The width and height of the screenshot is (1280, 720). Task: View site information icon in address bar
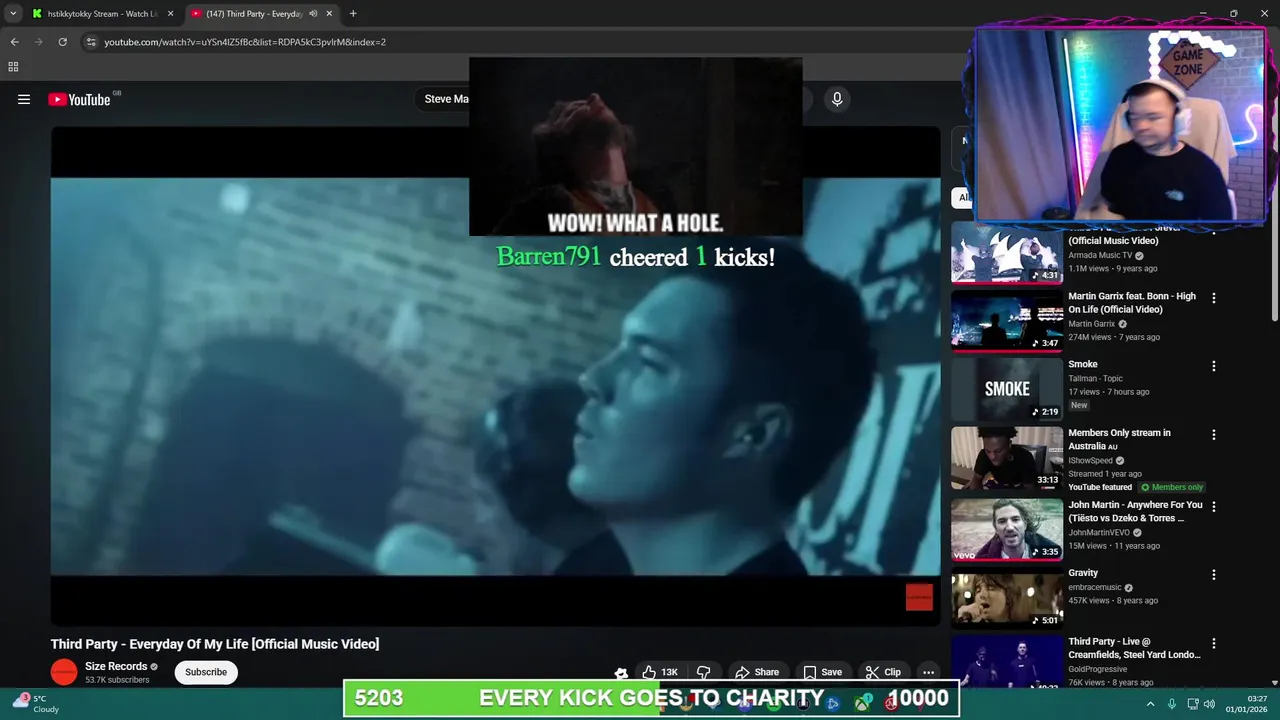coord(91,42)
